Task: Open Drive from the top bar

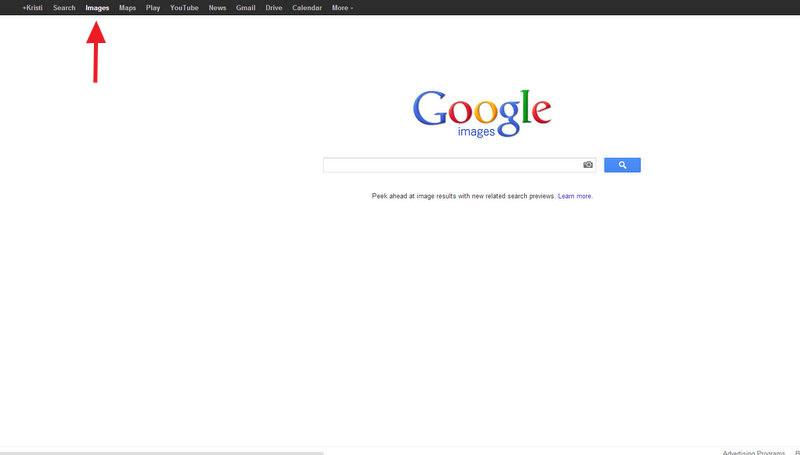Action: 273,8
